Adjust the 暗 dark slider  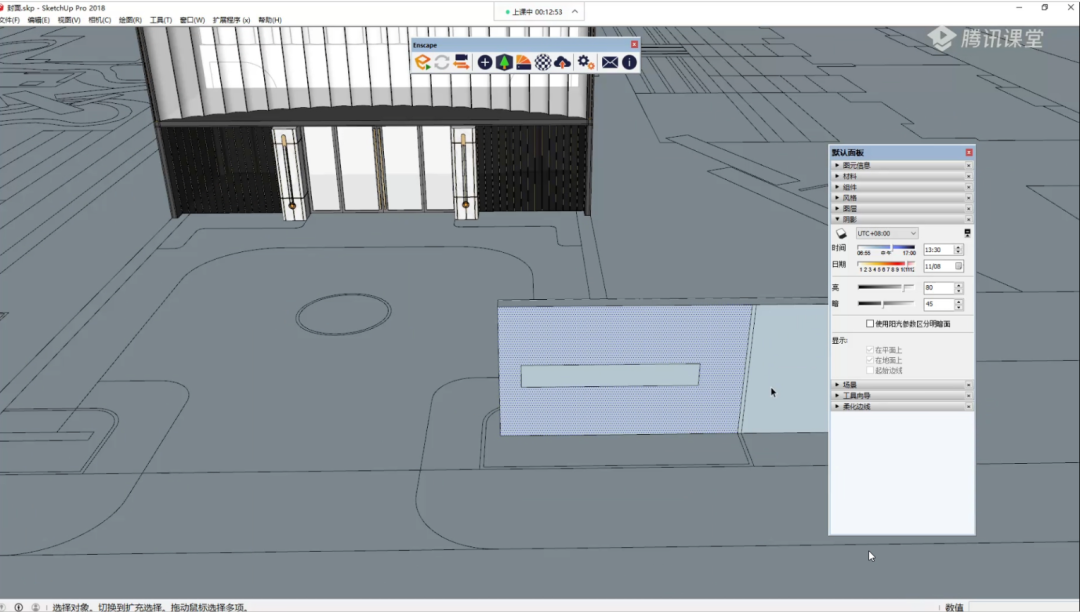click(886, 304)
